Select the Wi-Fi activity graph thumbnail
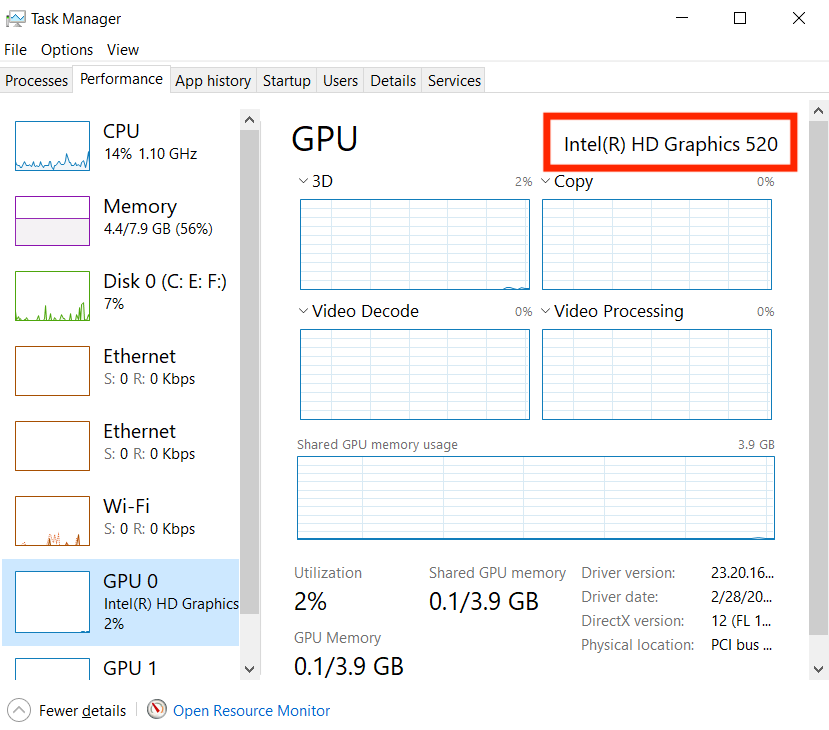The height and width of the screenshot is (730, 829). pyautogui.click(x=52, y=521)
